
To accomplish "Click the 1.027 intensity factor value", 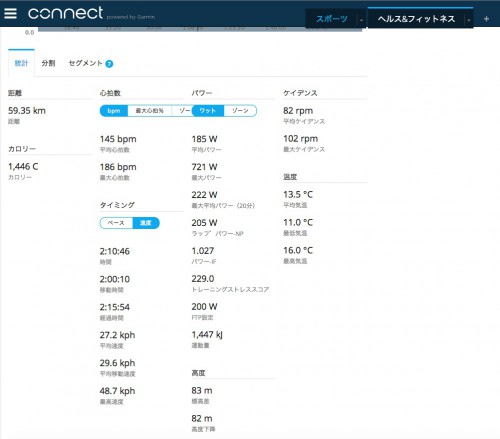I will (203, 251).
